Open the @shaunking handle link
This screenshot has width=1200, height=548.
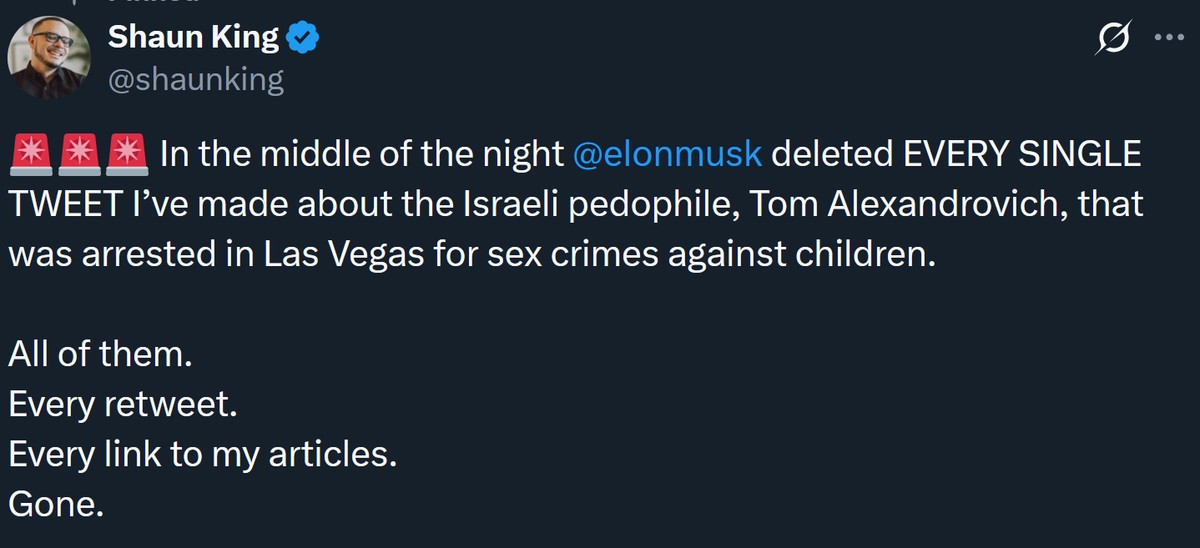tap(196, 79)
